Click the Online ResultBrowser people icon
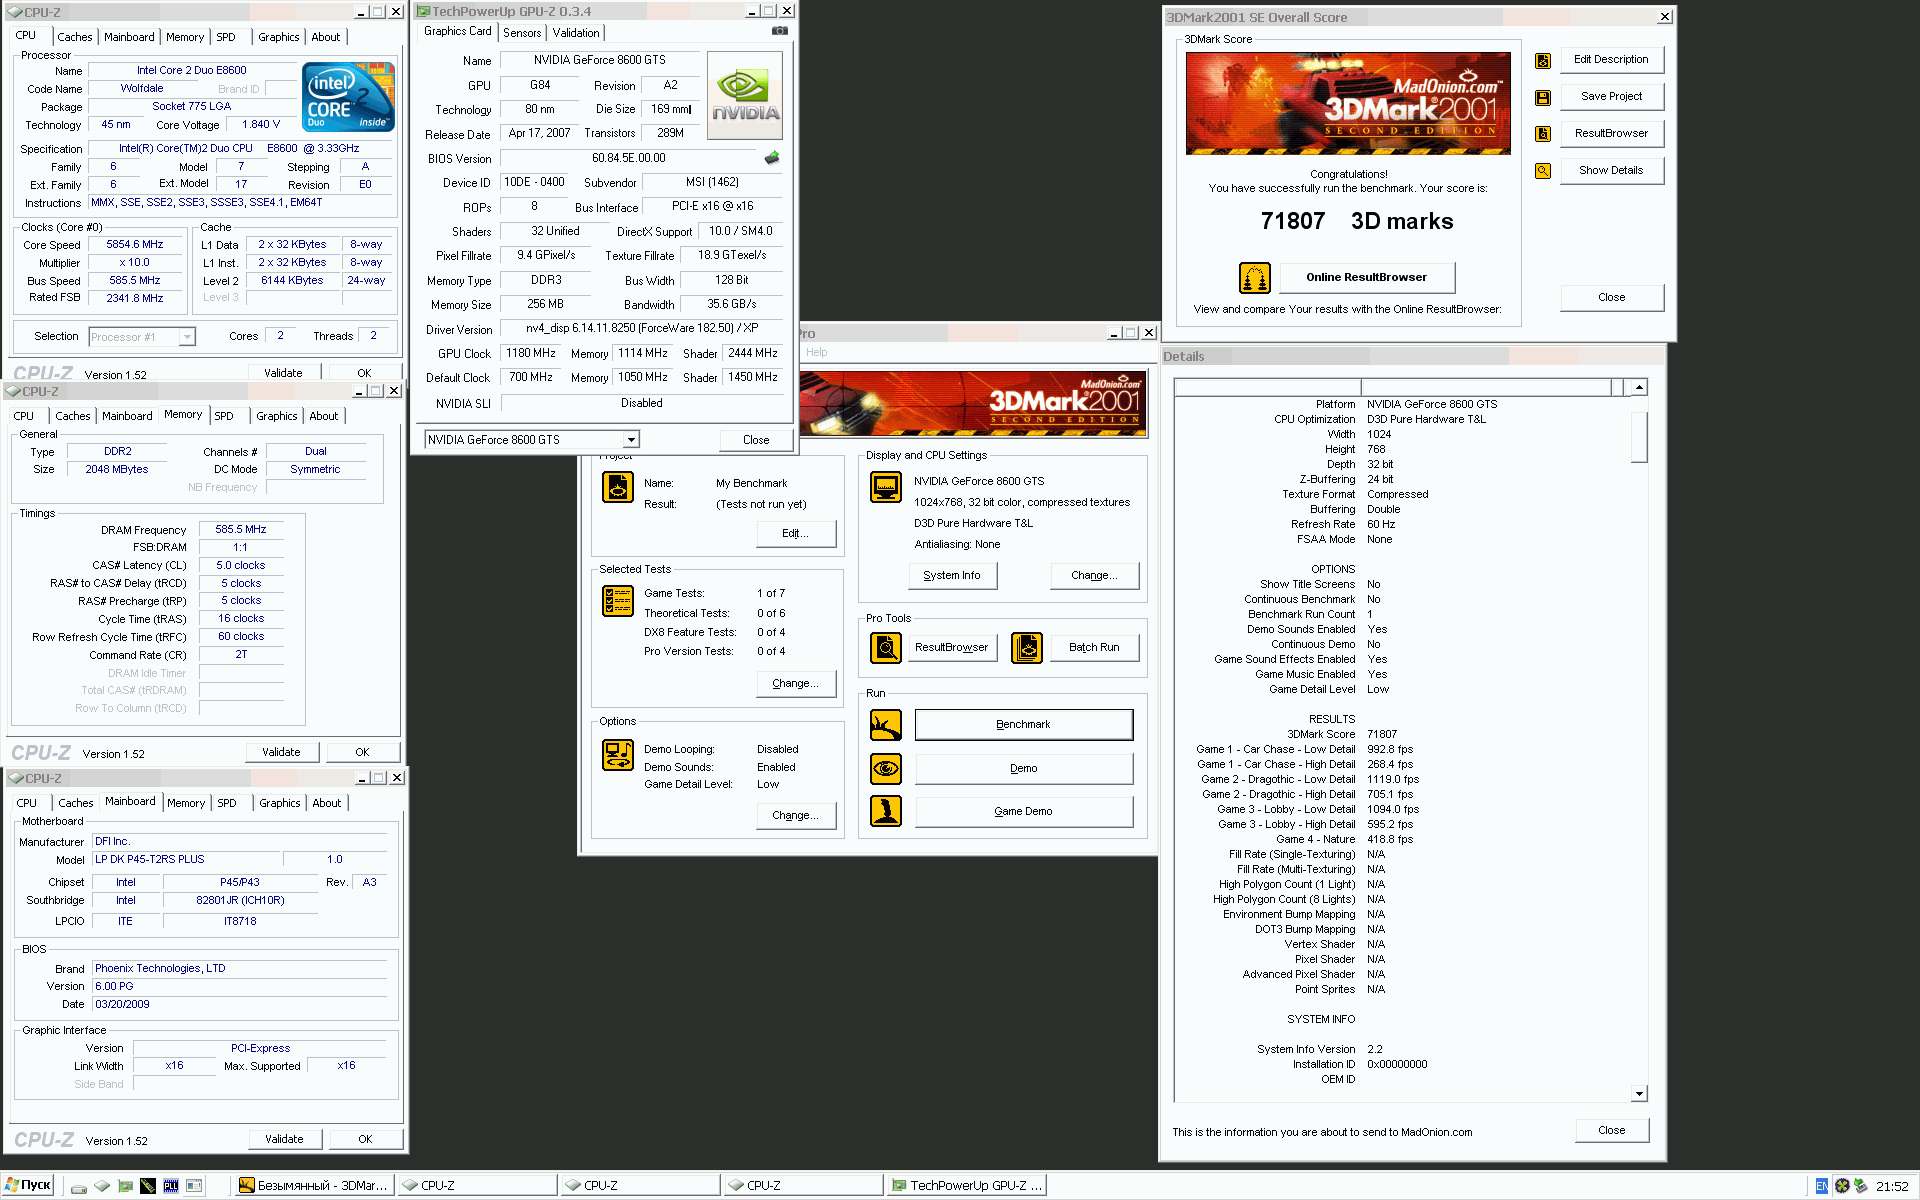The image size is (1920, 1200). point(1254,278)
